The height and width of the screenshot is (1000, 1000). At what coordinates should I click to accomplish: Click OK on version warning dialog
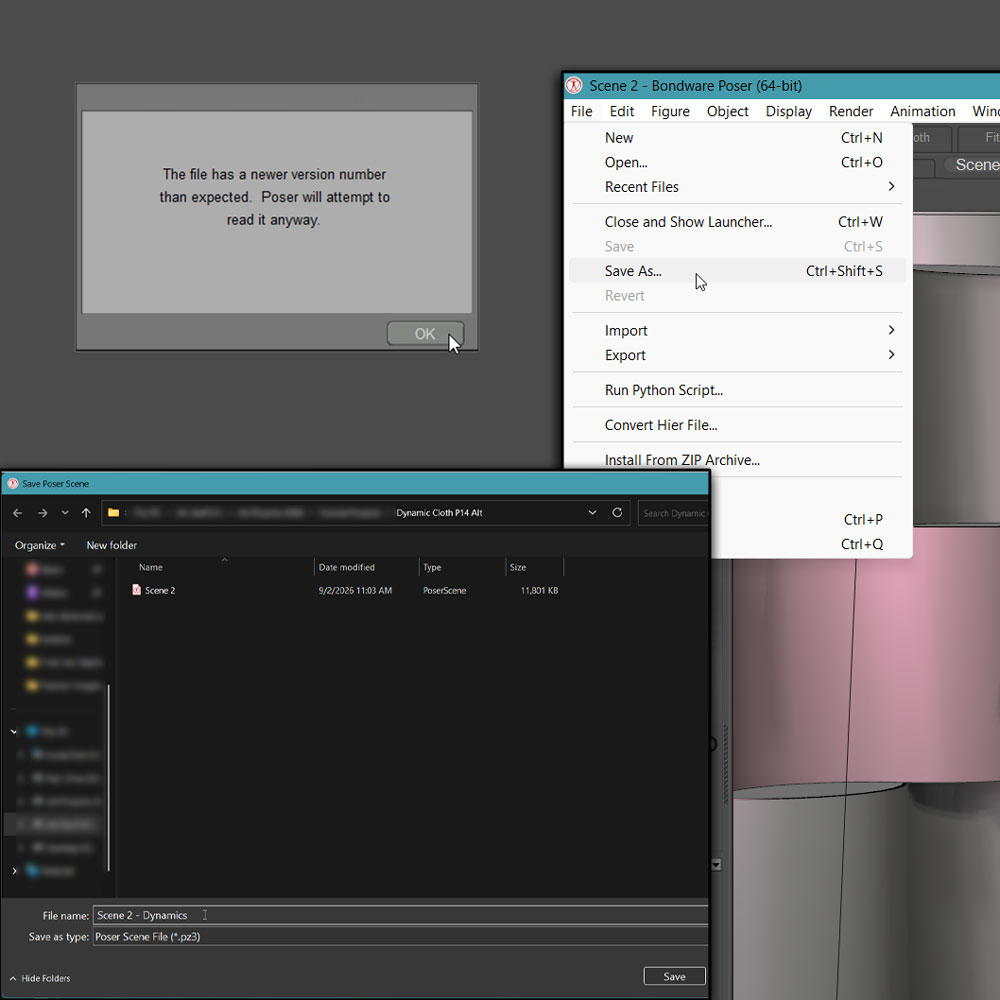click(425, 334)
